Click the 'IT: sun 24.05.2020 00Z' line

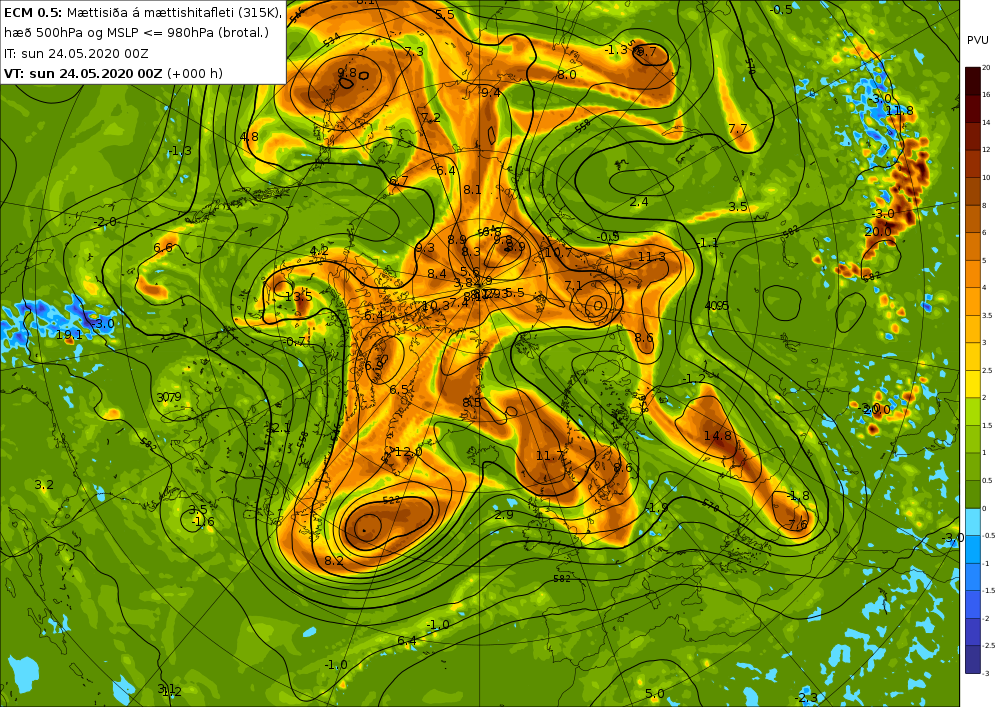(x=76, y=53)
